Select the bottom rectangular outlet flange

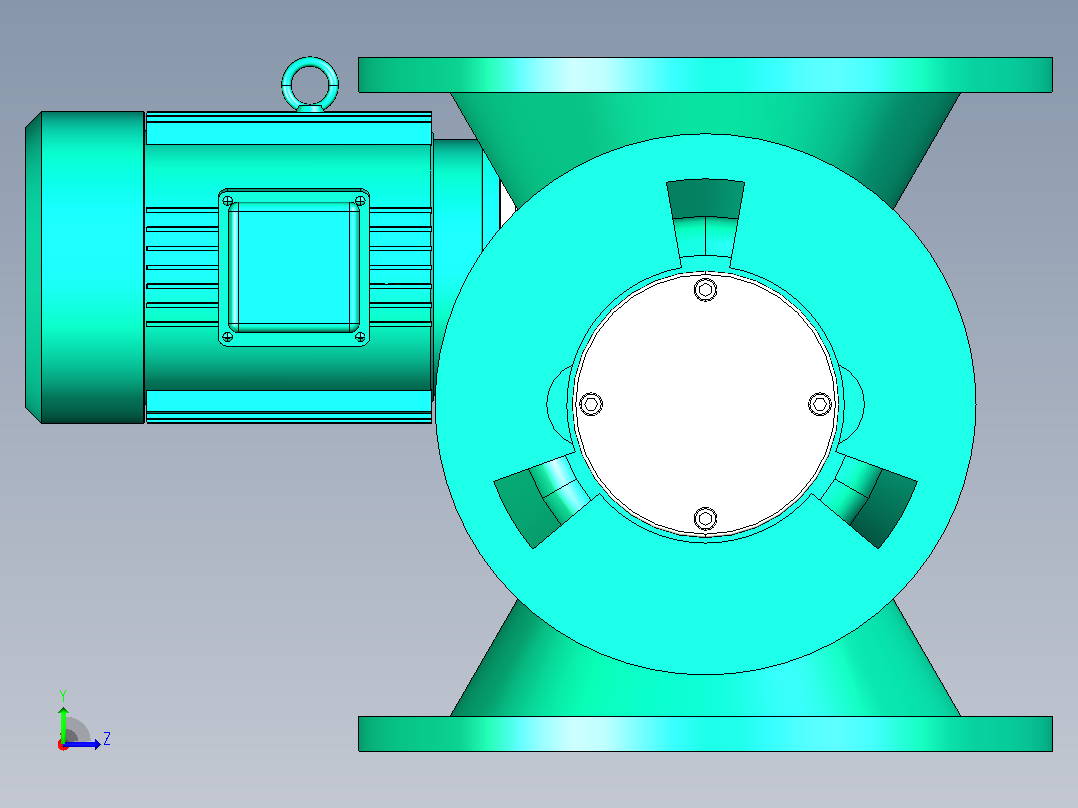coord(705,734)
